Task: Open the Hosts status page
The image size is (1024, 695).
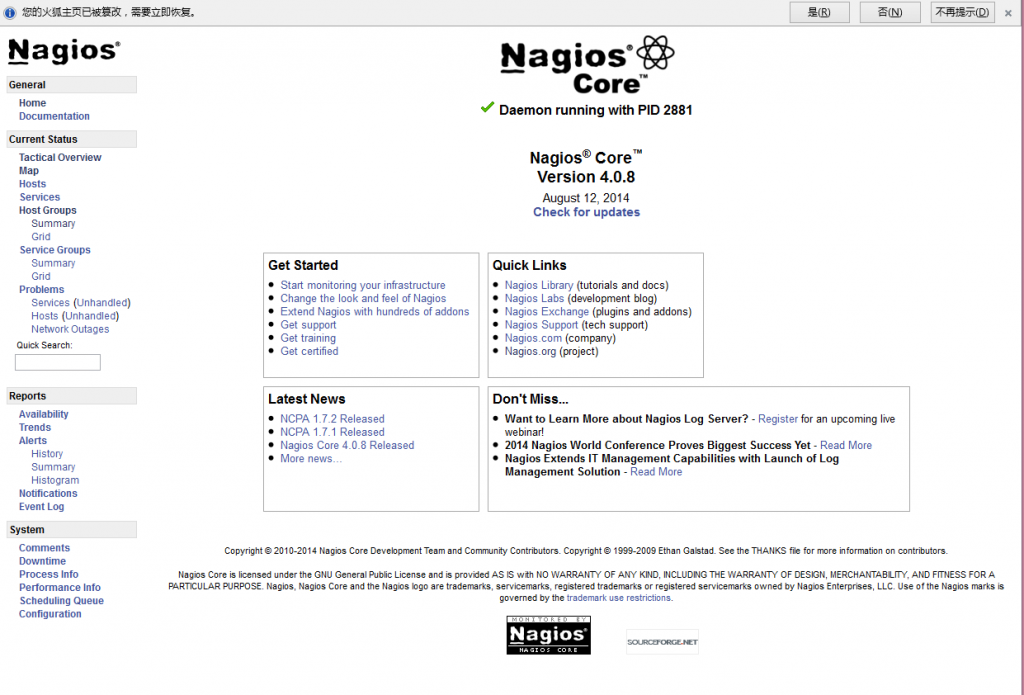Action: 33,184
